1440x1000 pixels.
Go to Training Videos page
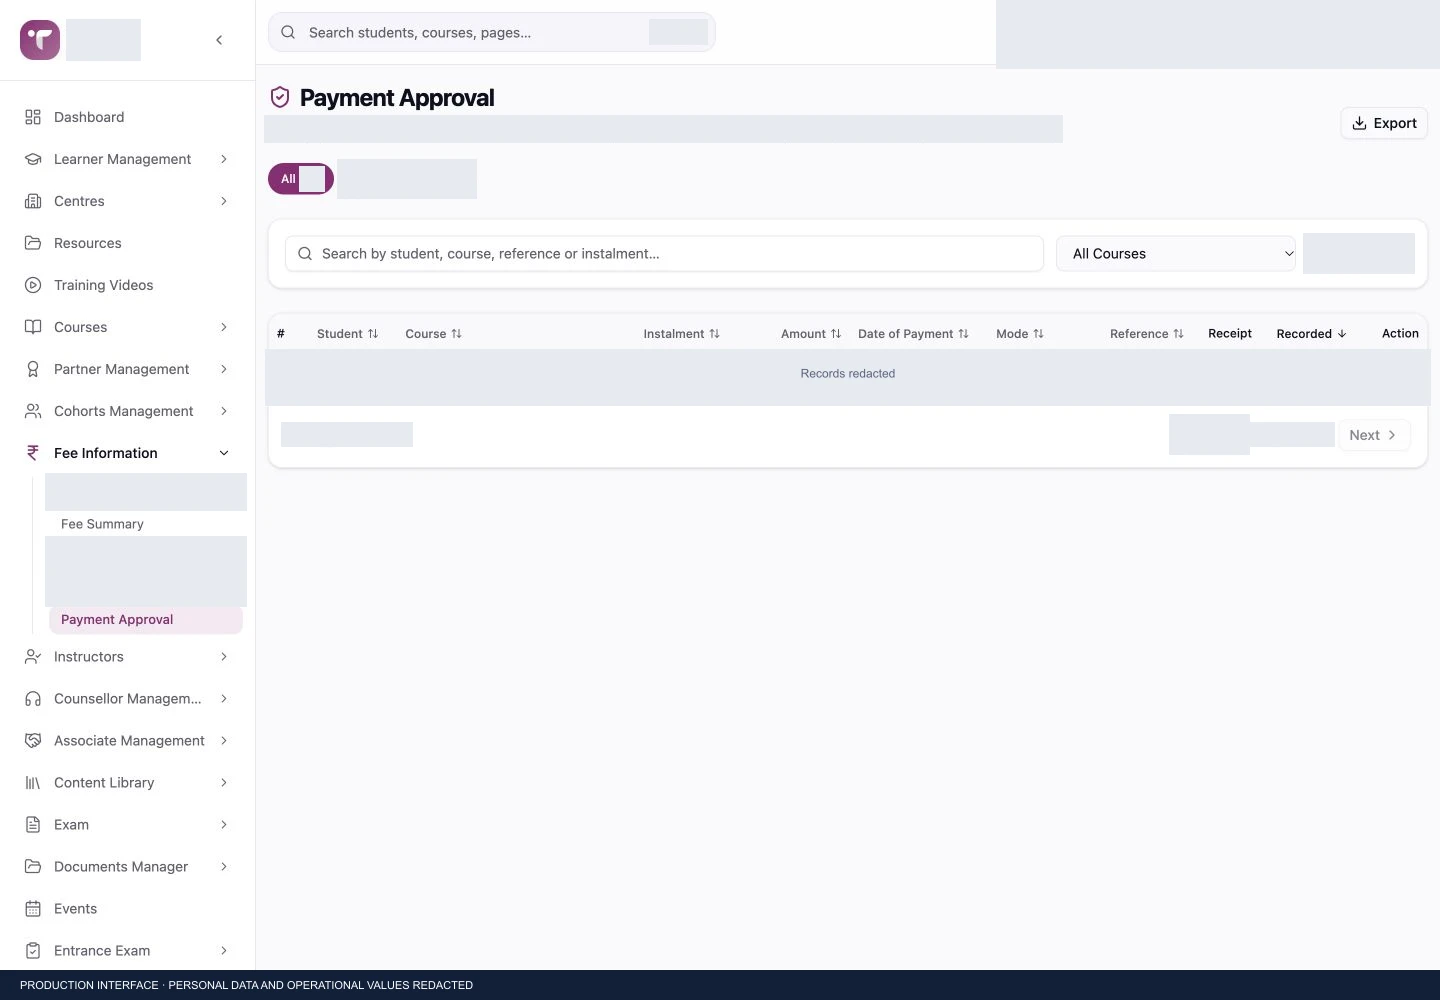(128, 285)
